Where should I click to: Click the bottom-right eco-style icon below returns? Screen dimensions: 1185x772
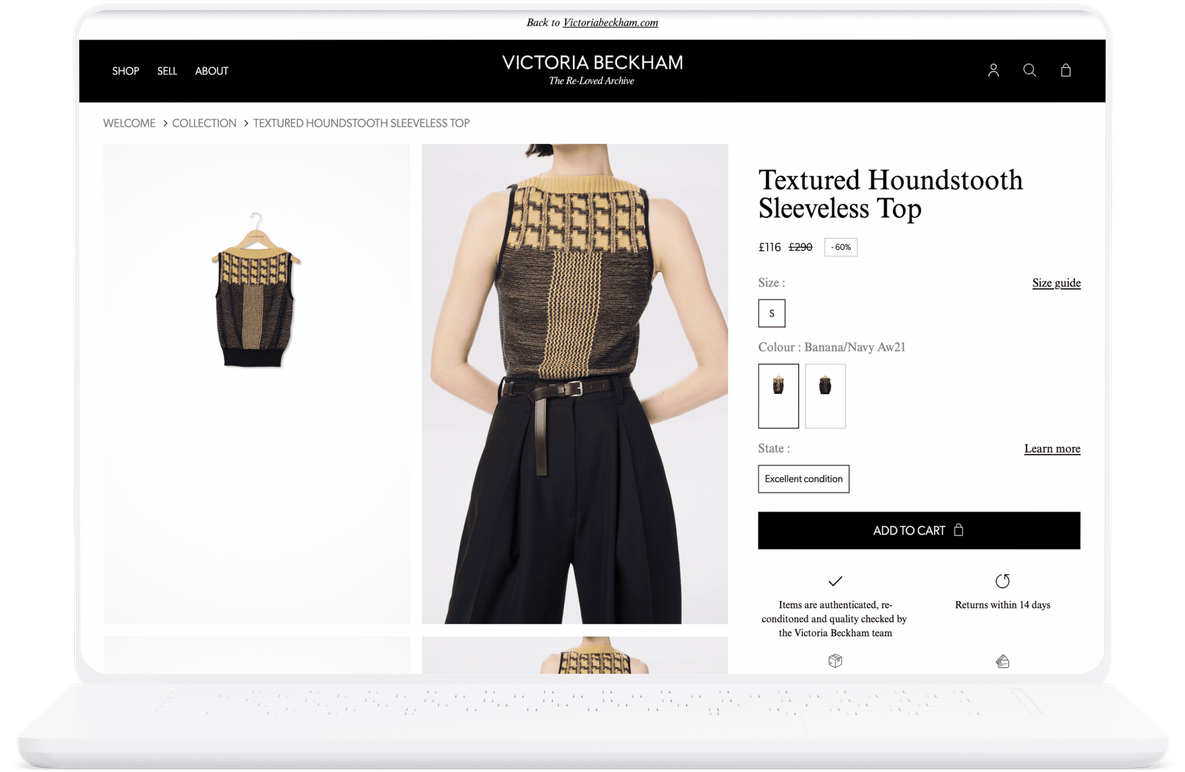(1002, 662)
